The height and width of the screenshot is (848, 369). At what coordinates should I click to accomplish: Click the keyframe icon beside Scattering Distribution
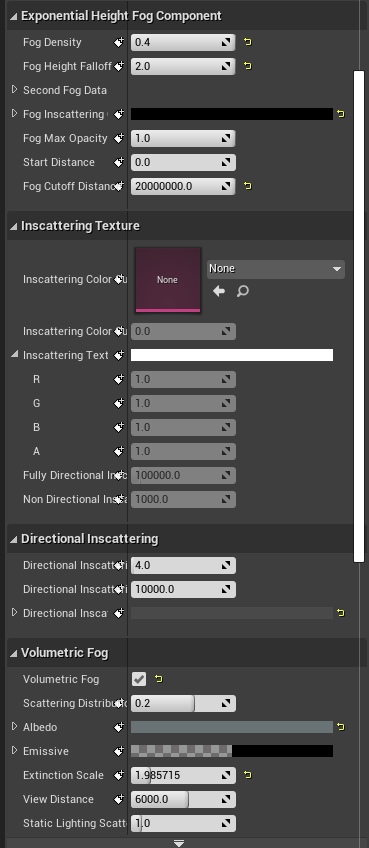point(119,704)
